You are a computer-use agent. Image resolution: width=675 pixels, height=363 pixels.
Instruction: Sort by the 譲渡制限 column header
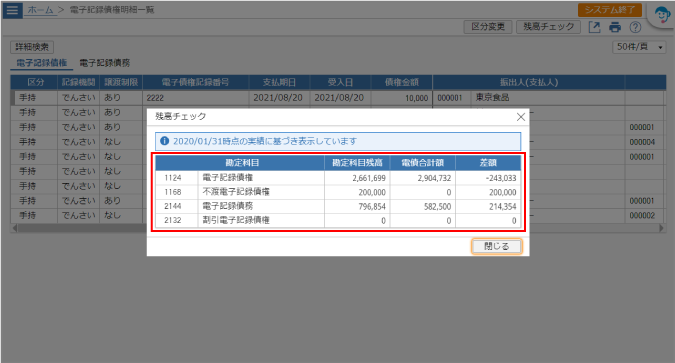click(x=121, y=82)
